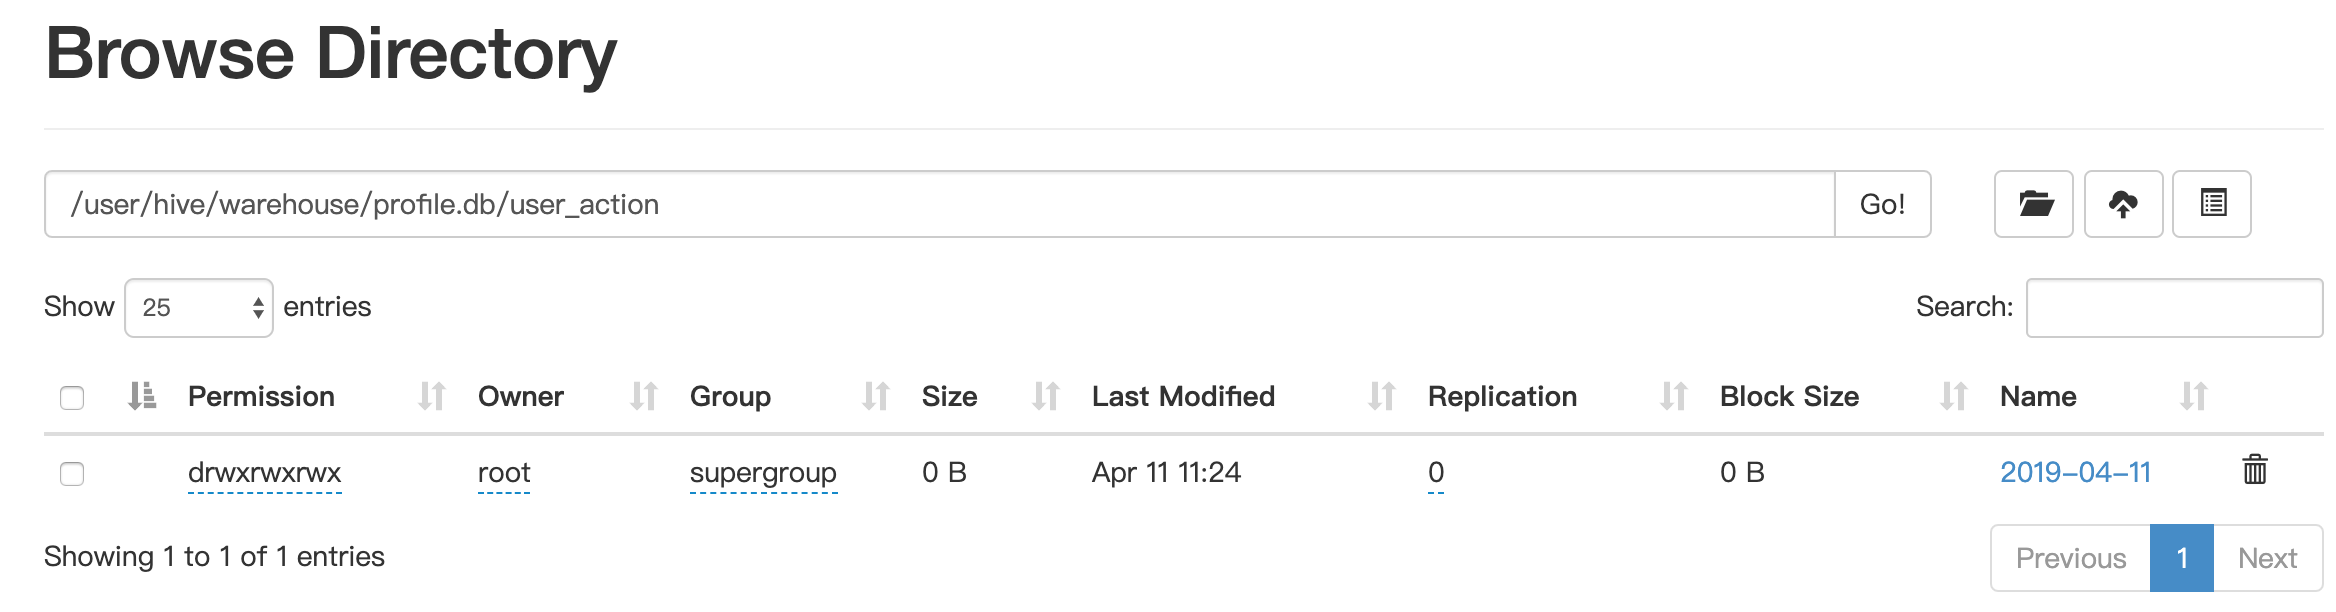Open the Show entries count dropdown
Screen dimensions: 2336x612
pos(199,308)
